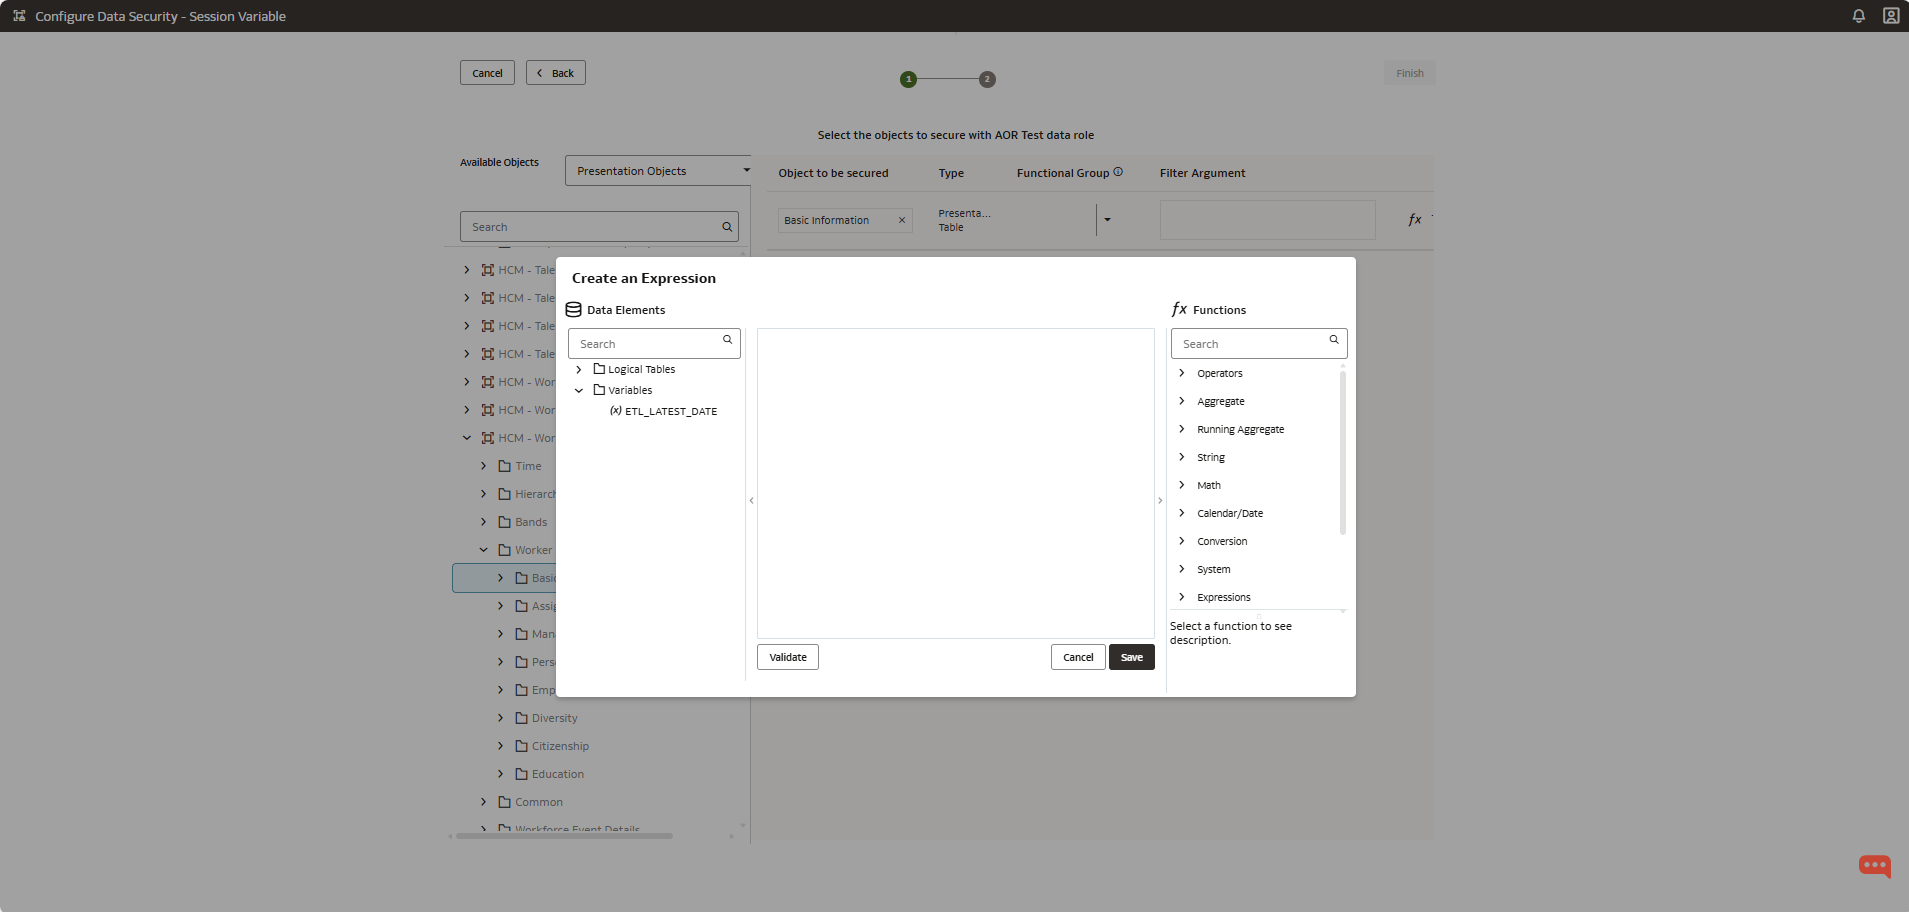
Task: Click the ETL_LATEST_DATE variable icon
Action: 616,411
